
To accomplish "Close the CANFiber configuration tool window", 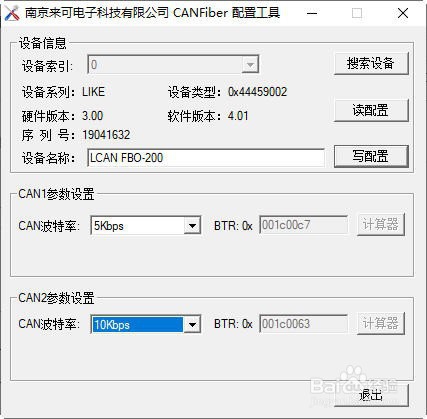I will tap(403, 13).
